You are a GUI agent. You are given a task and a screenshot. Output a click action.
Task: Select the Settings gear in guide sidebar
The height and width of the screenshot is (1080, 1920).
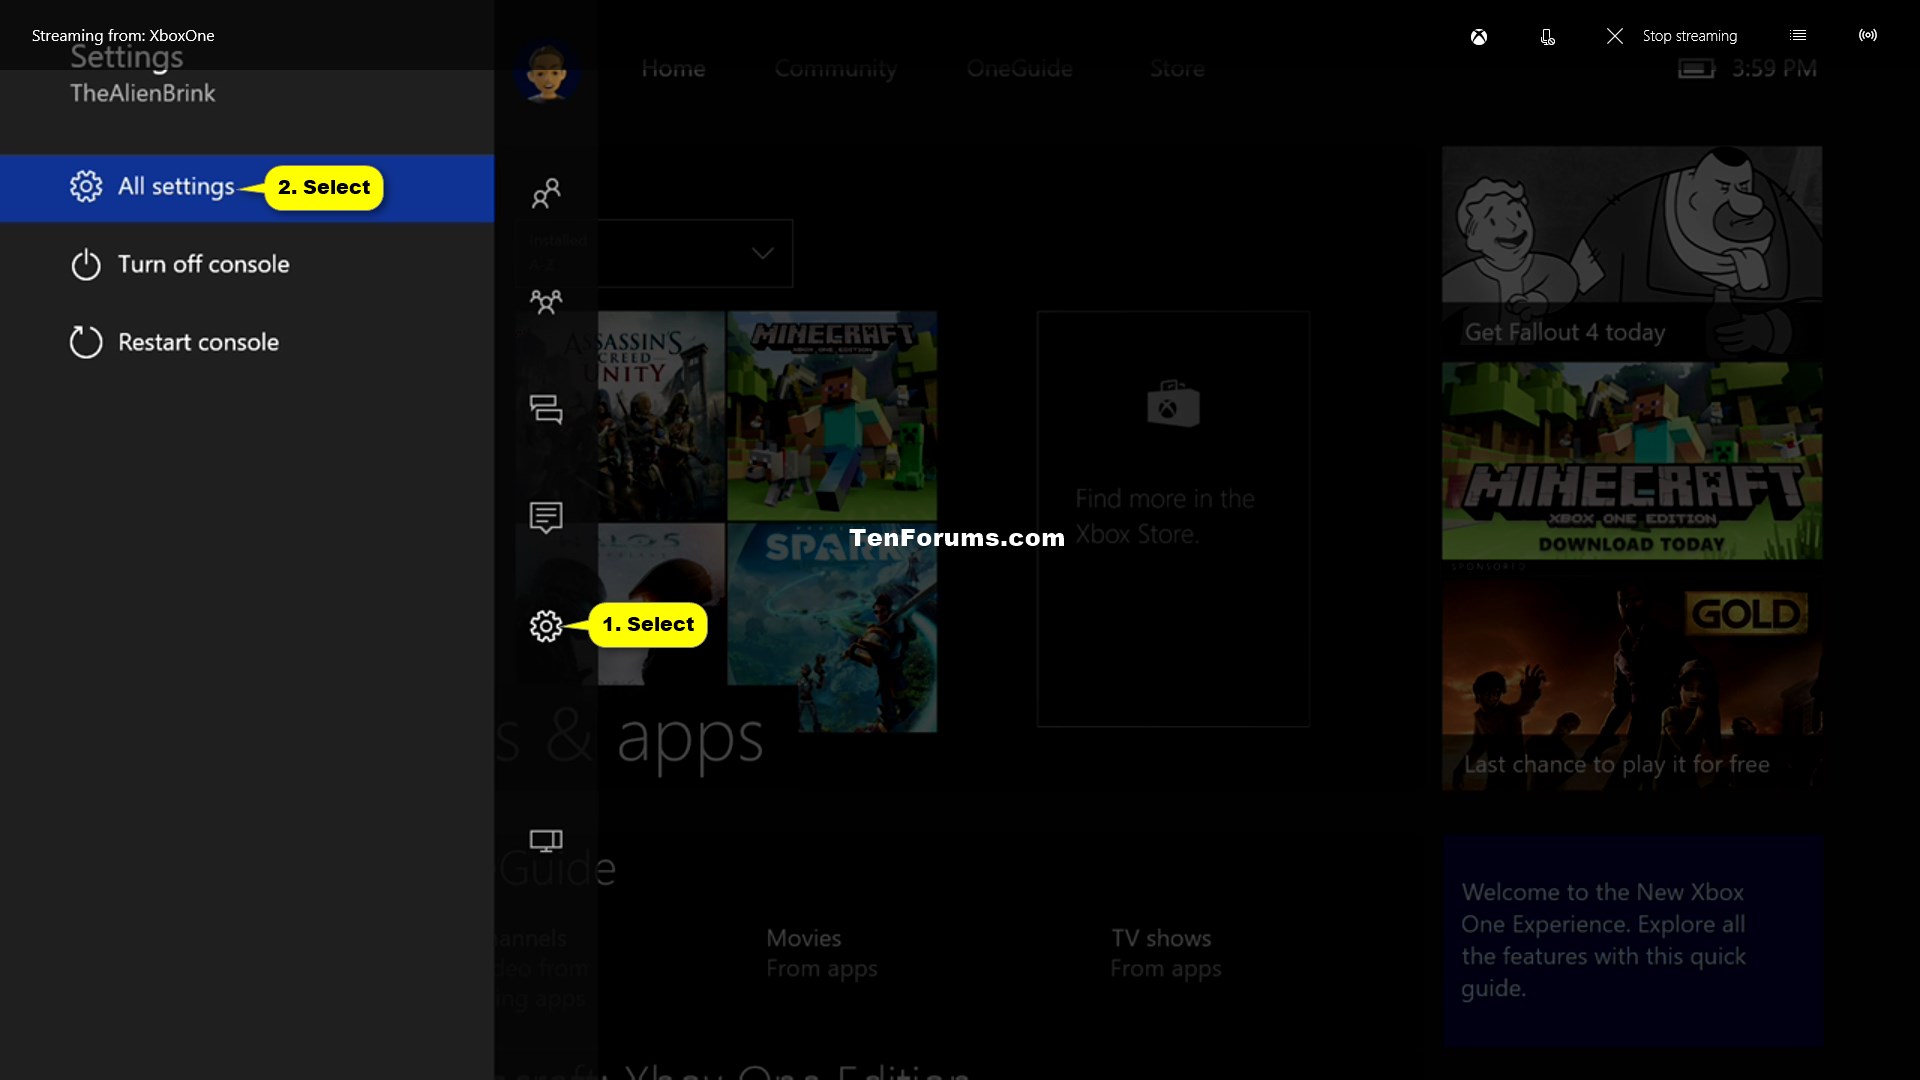click(x=546, y=626)
